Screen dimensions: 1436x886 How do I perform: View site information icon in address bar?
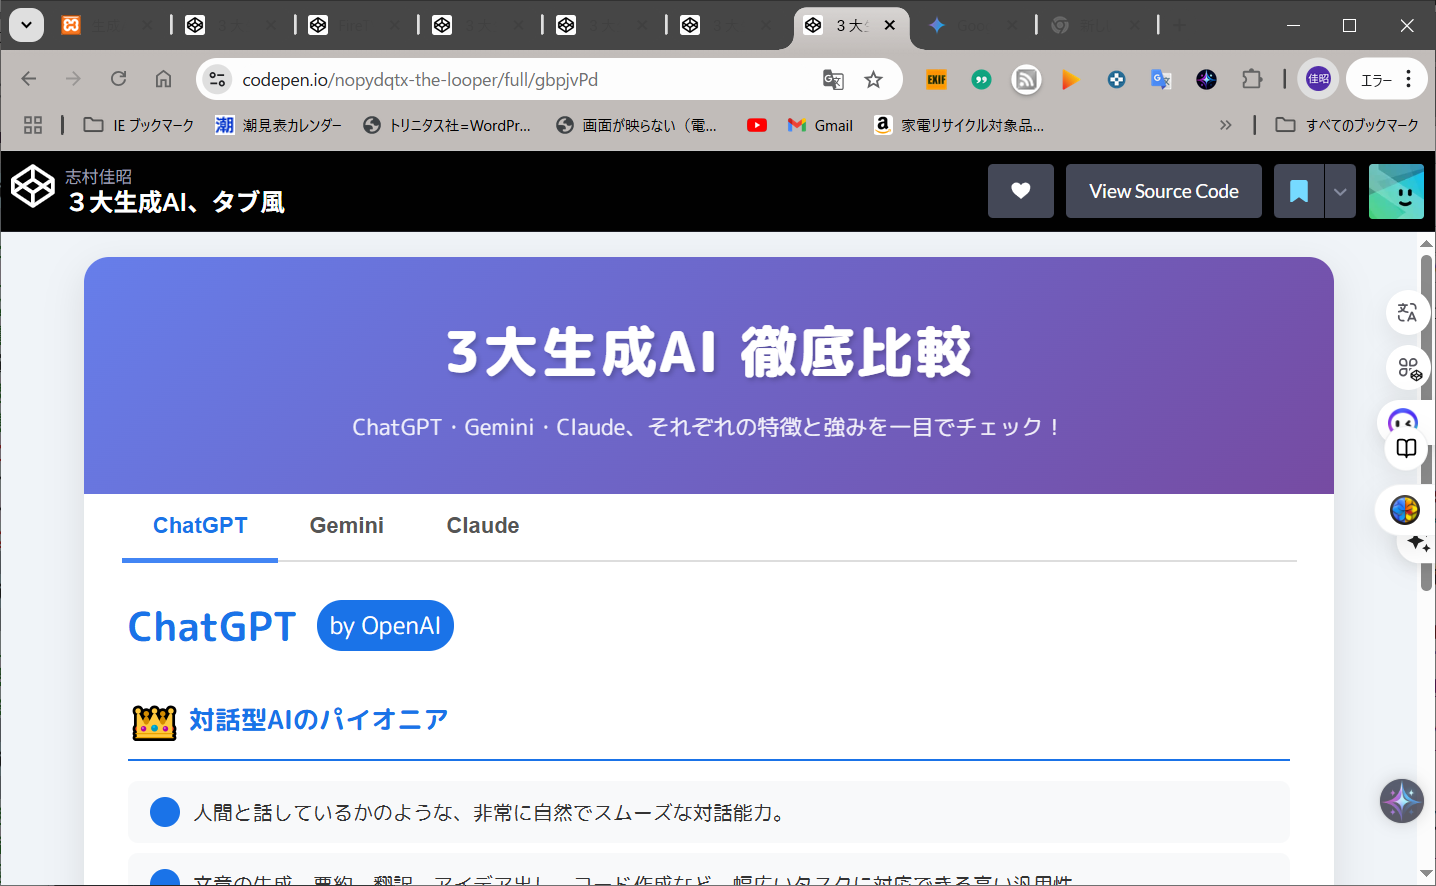pyautogui.click(x=217, y=79)
